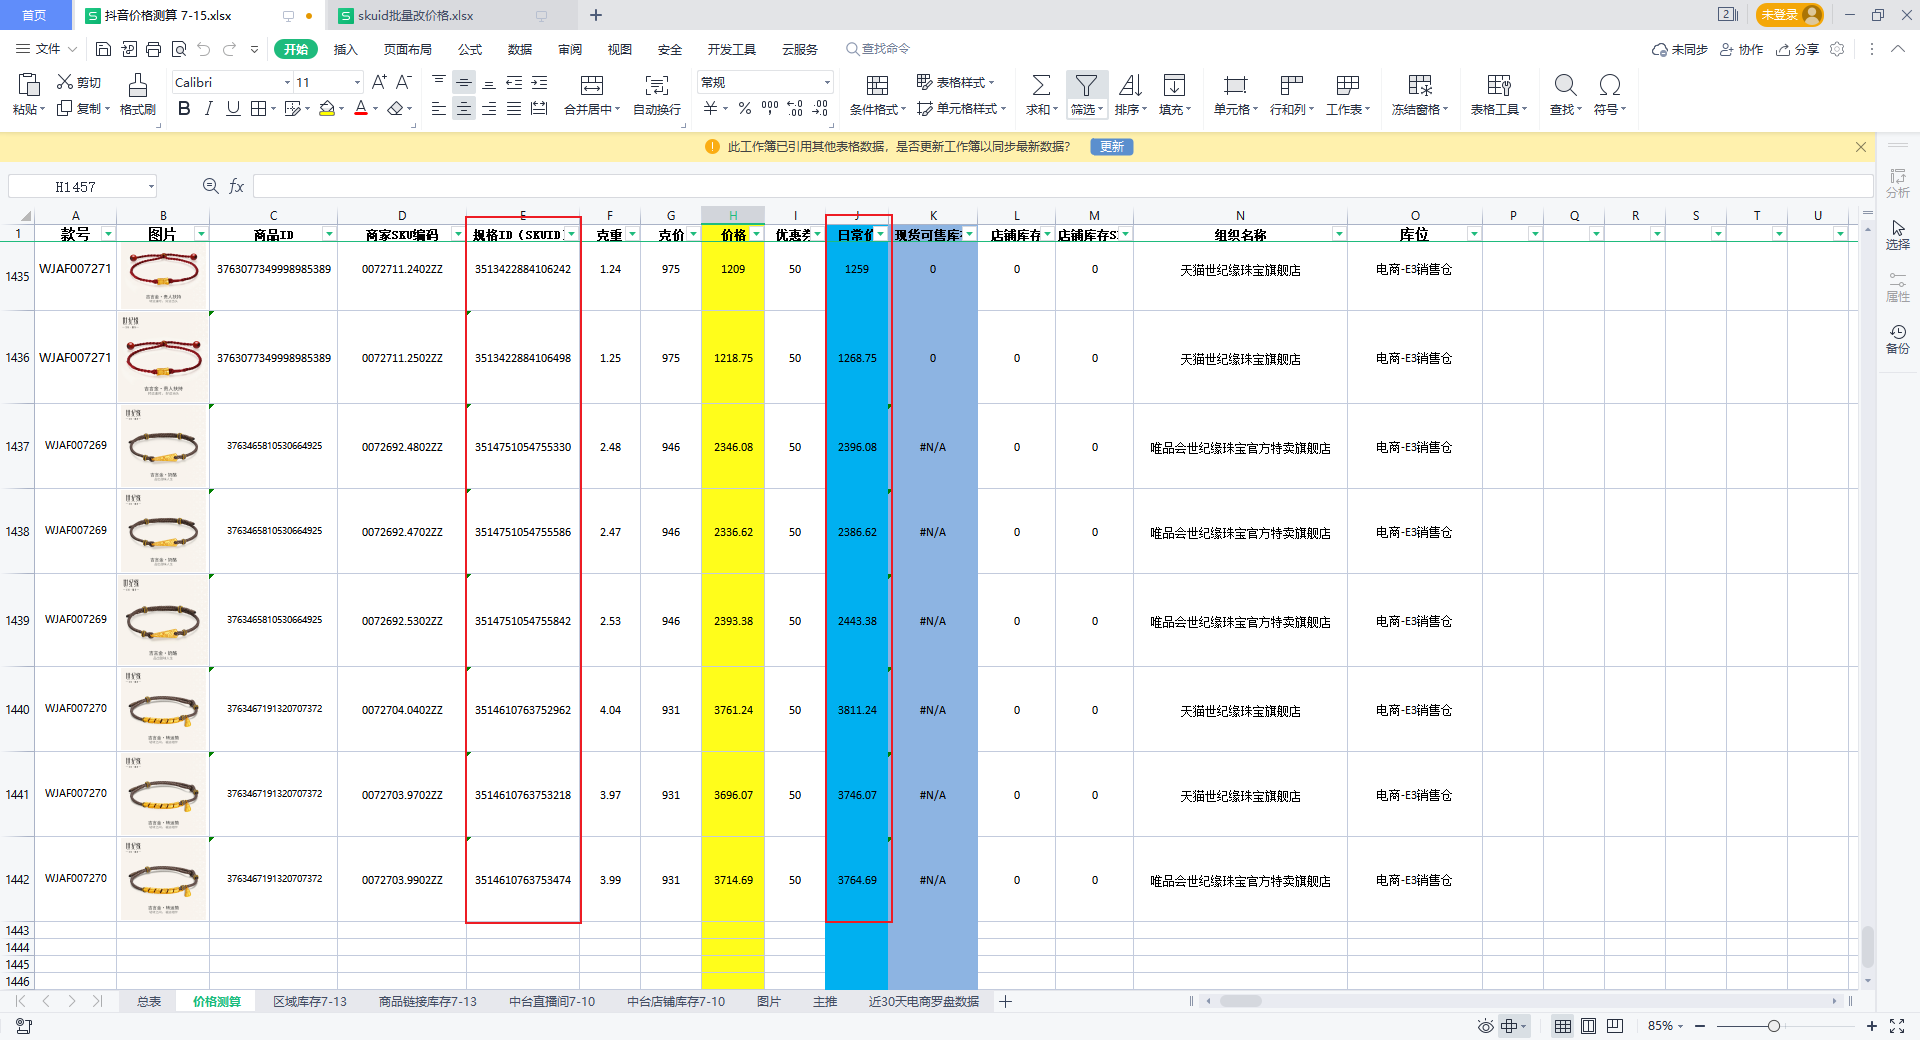Open Freeze Panes (冻结窗格) tool
Screen dimensions: 1920x1040
(x=1419, y=86)
